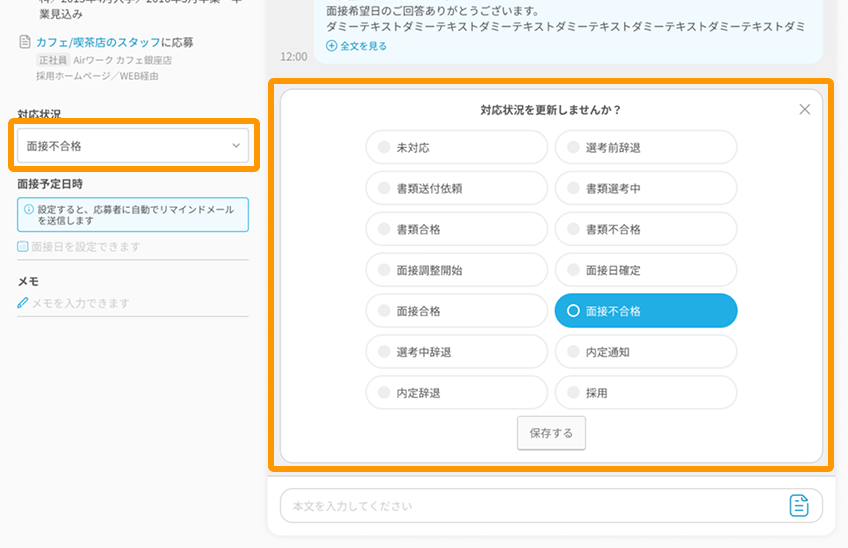Click the 保存する button
This screenshot has height=548, width=848.
point(551,433)
